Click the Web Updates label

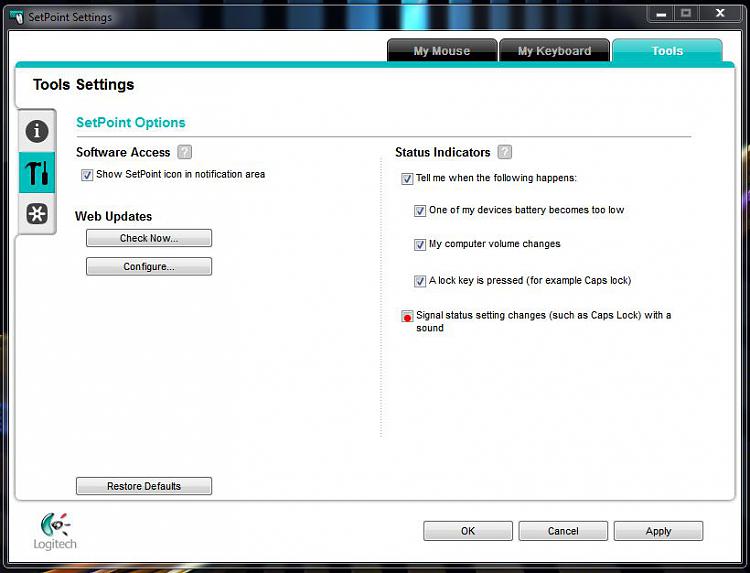coord(113,216)
